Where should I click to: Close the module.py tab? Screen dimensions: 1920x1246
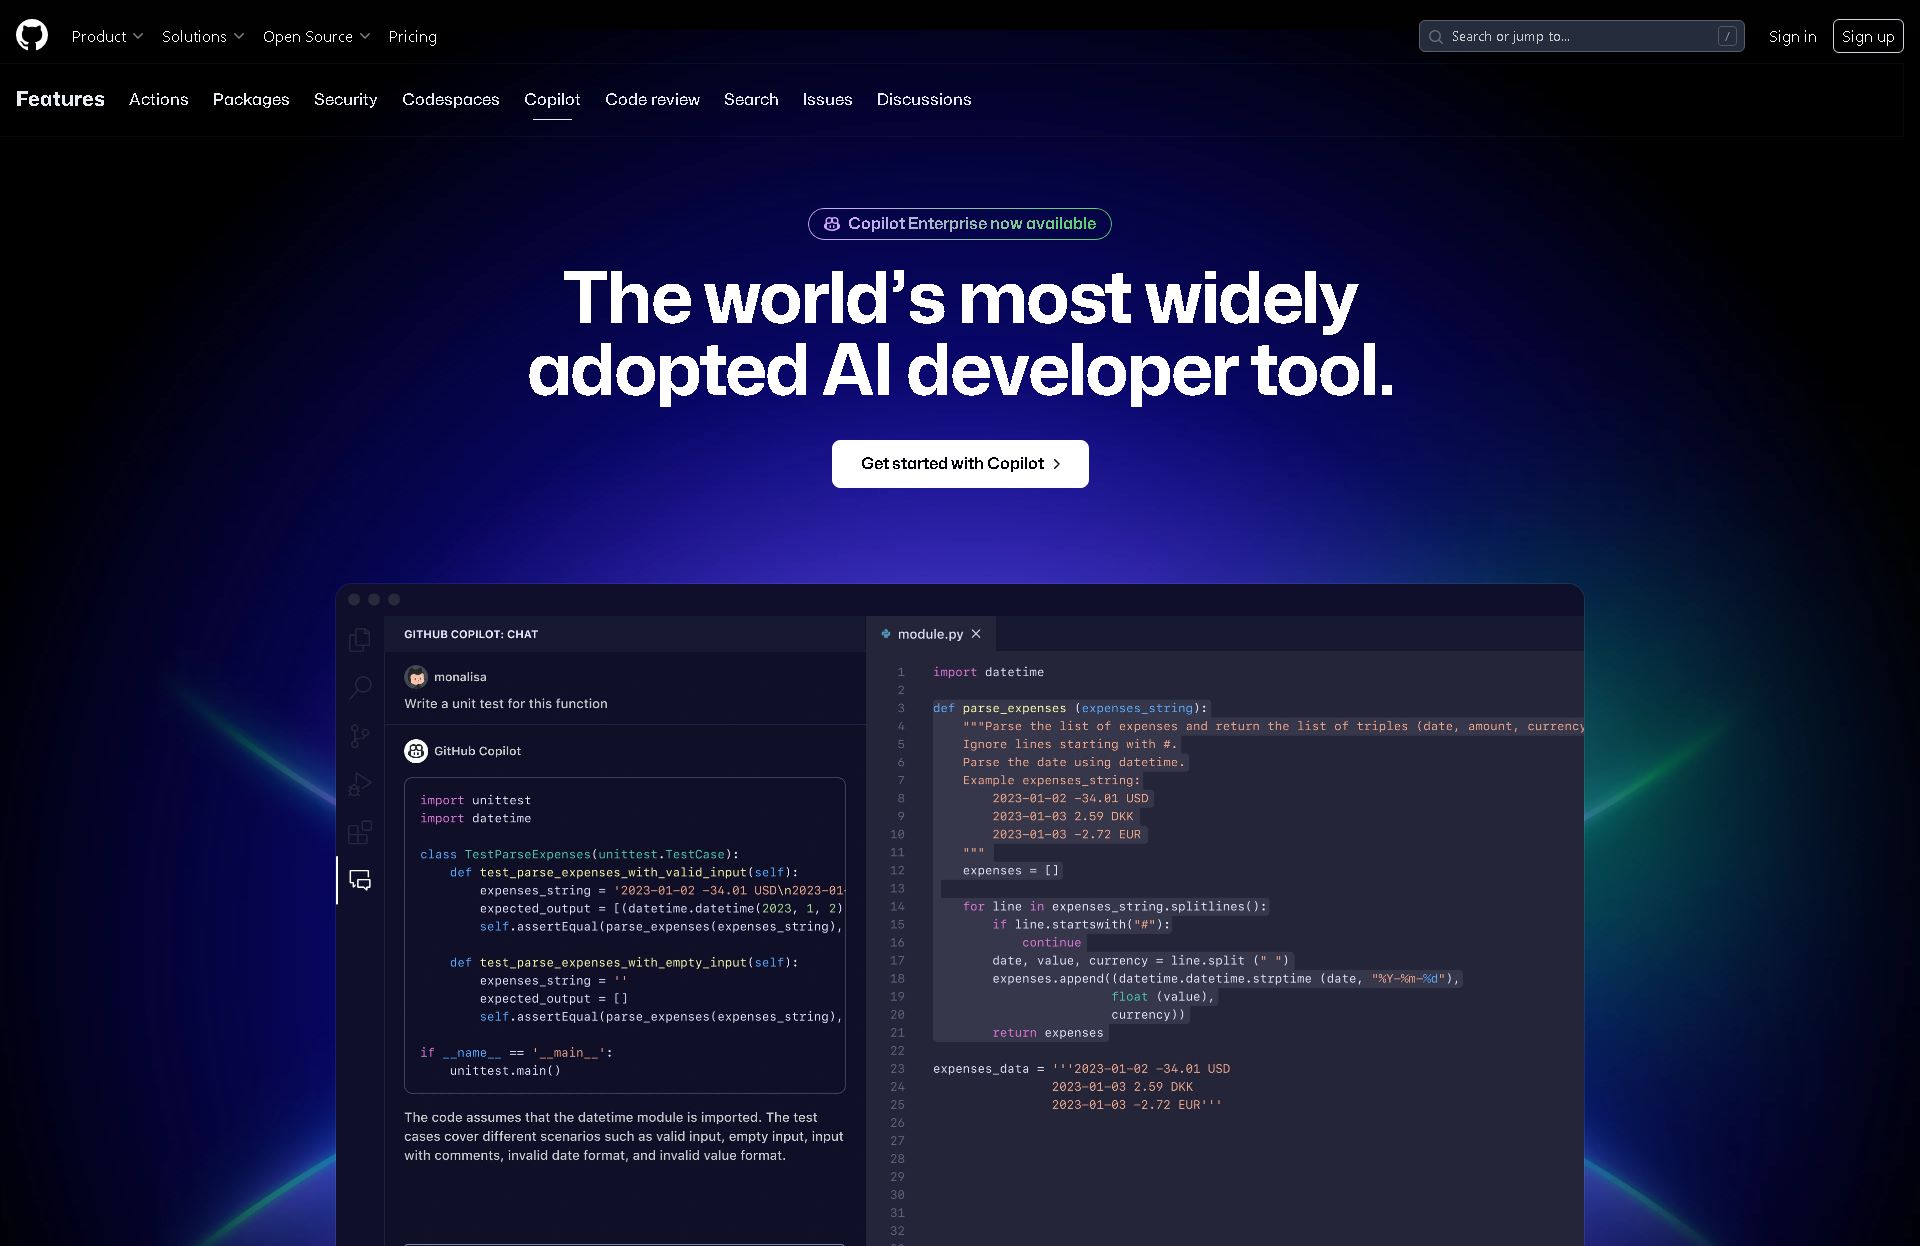(x=976, y=634)
